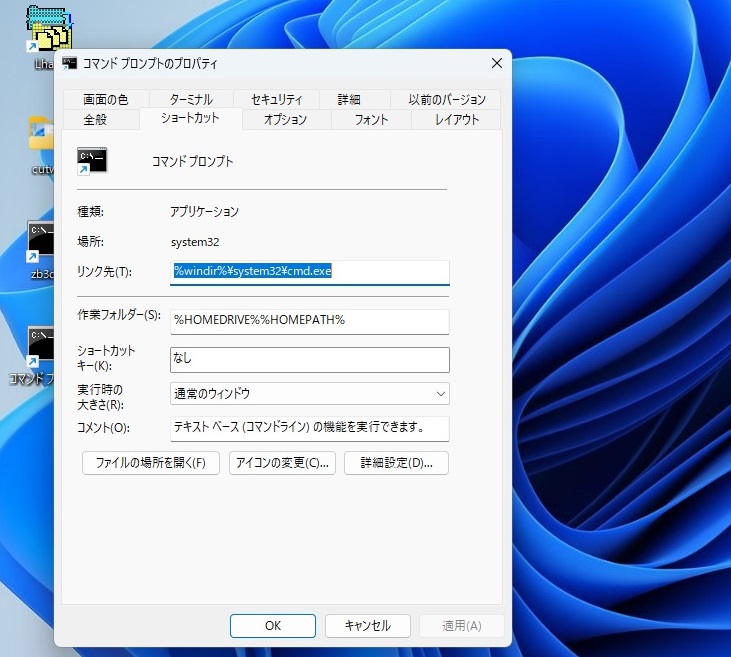Open the 詳細 tab
The image size is (731, 657).
(349, 99)
